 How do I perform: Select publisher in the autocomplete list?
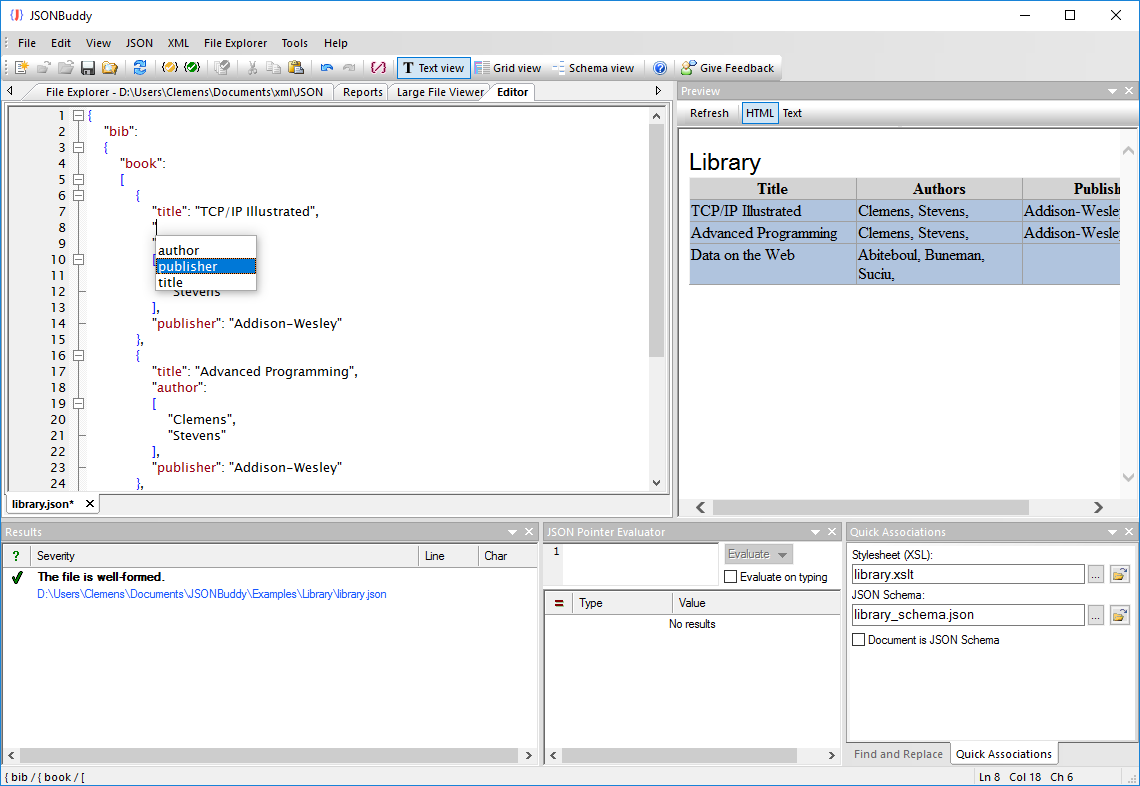[206, 266]
